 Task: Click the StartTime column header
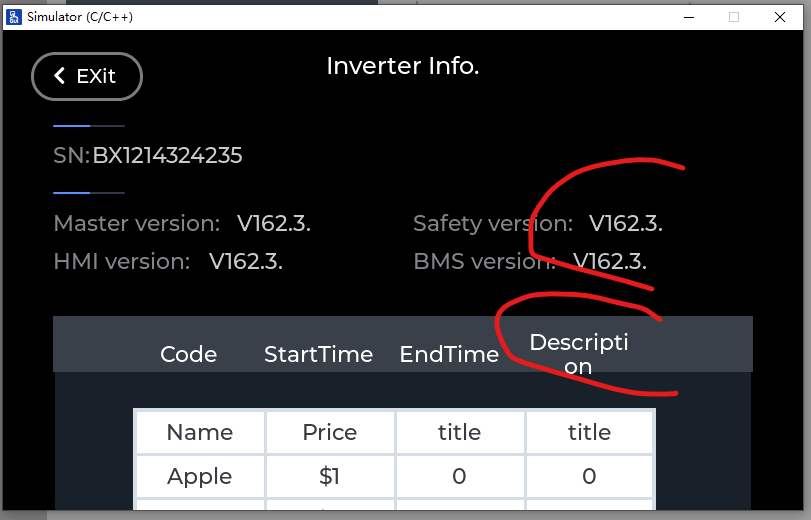pyautogui.click(x=319, y=354)
